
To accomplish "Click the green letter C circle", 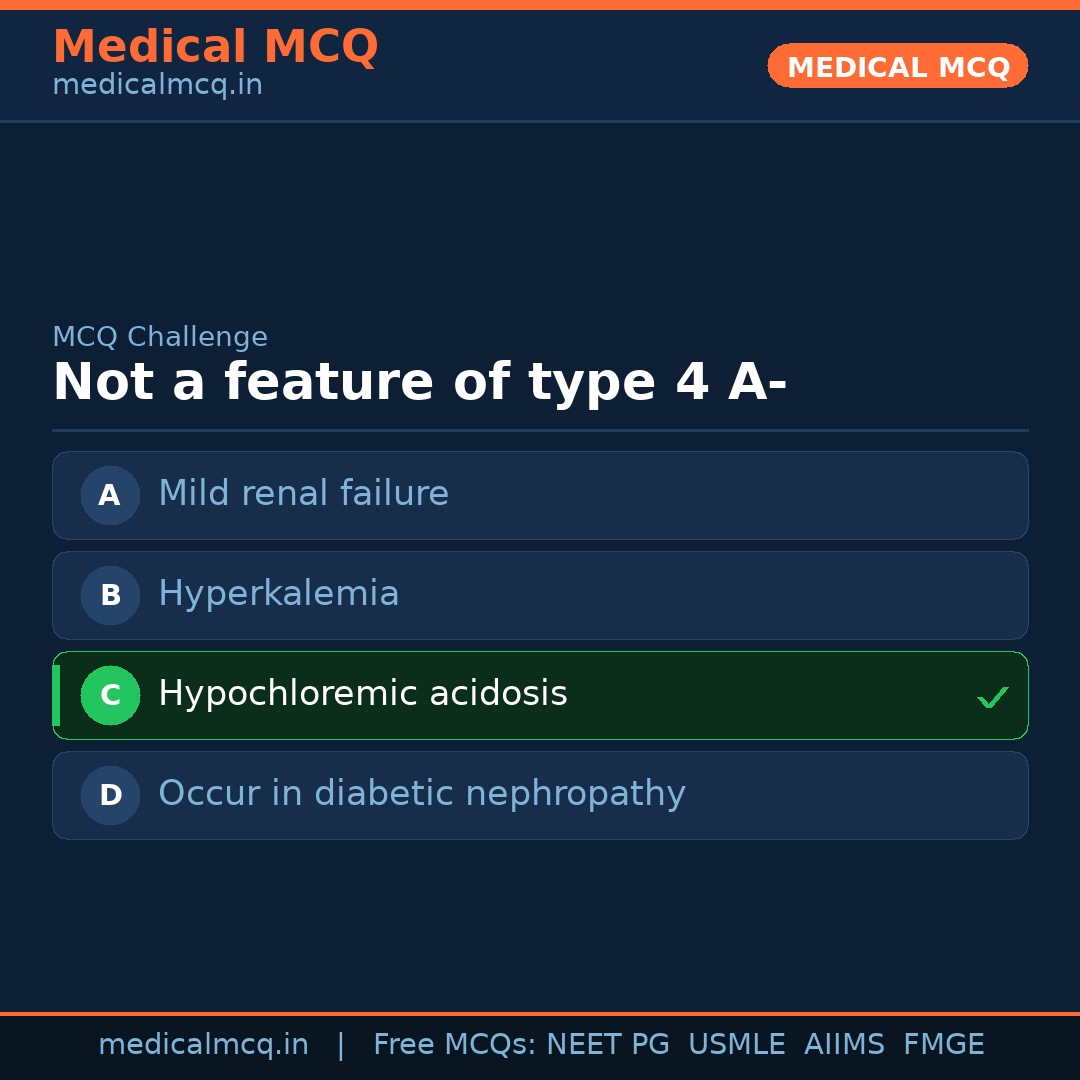I will coord(110,695).
